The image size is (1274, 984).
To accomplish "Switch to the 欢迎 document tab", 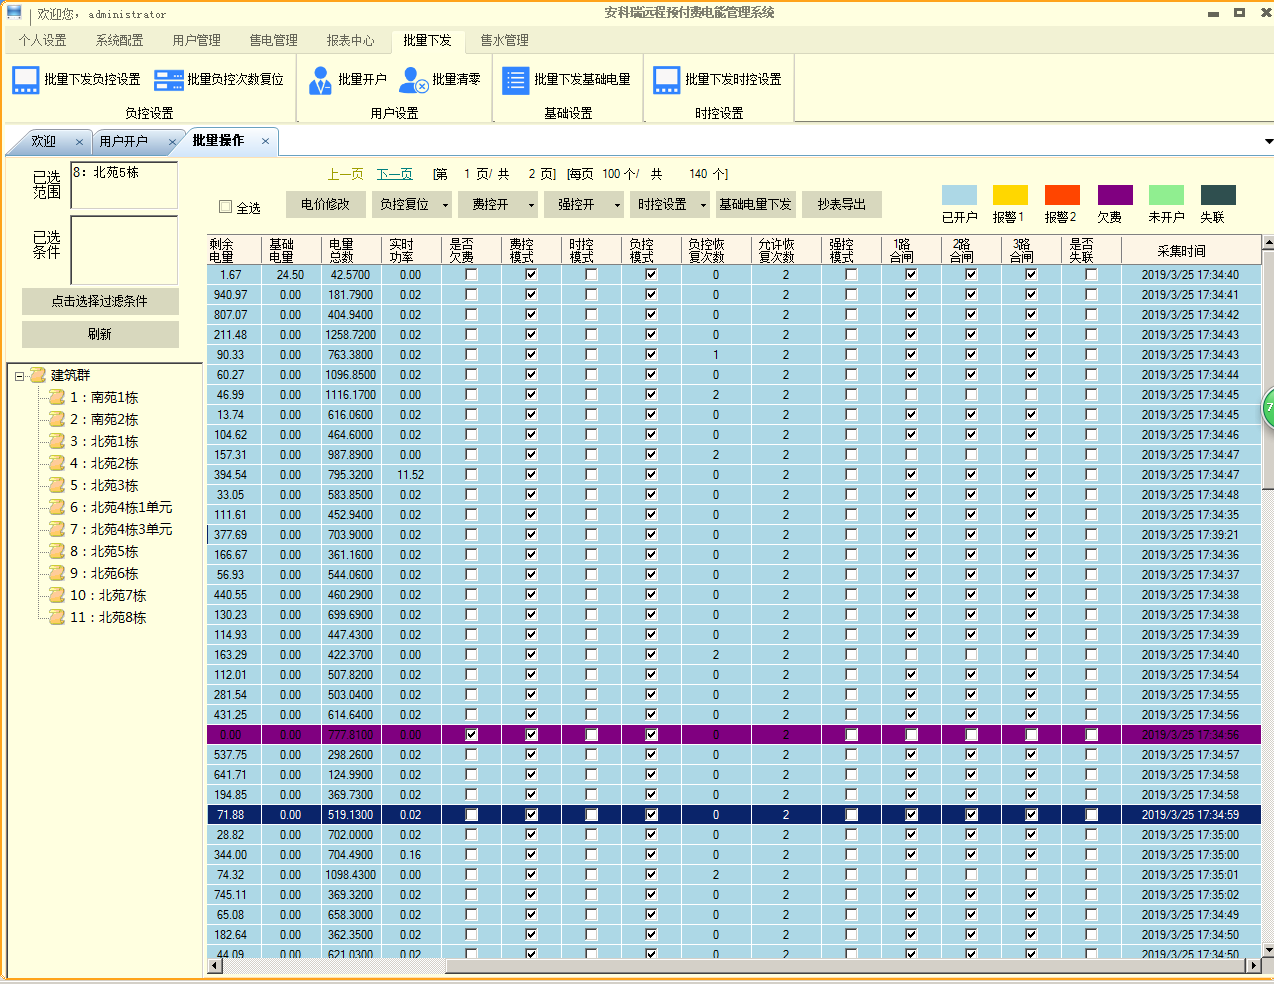I will pyautogui.click(x=43, y=142).
